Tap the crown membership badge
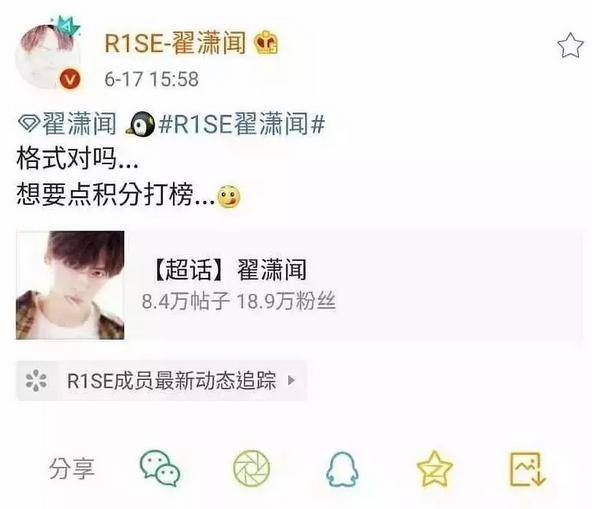The width and height of the screenshot is (592, 509). (x=267, y=42)
